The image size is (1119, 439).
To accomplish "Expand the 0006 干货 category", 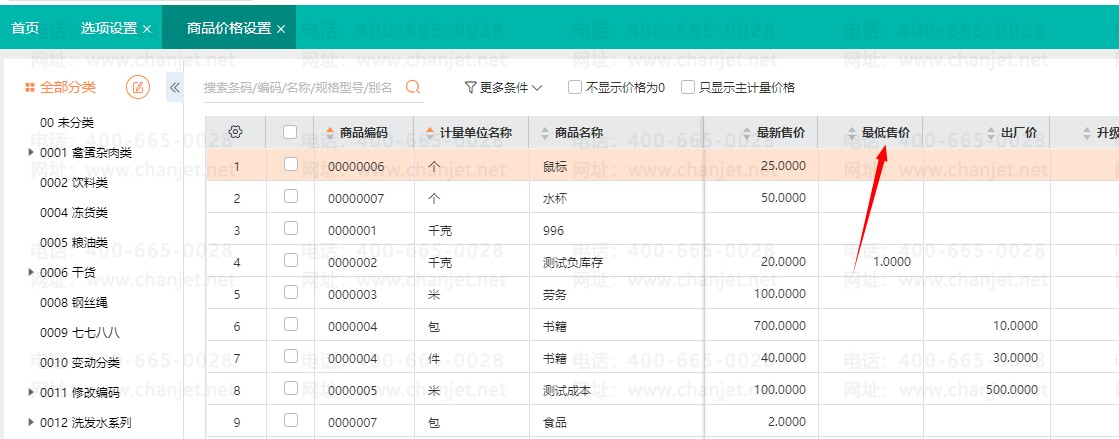I will [31, 272].
